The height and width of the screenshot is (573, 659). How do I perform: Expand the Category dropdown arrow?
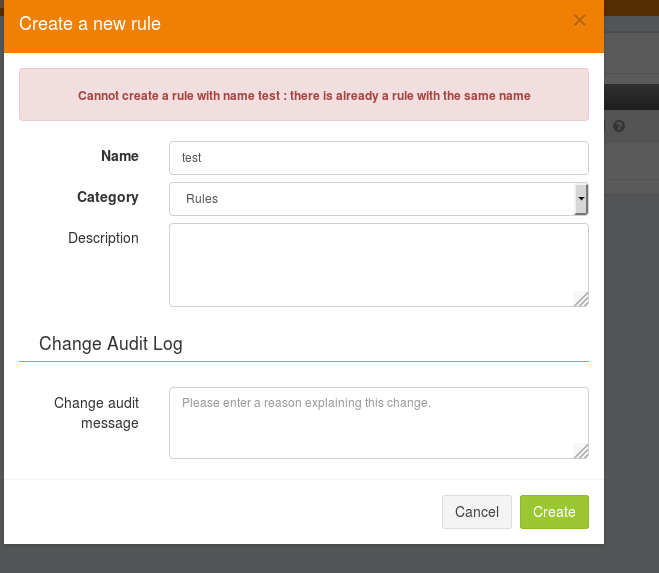[x=581, y=199]
